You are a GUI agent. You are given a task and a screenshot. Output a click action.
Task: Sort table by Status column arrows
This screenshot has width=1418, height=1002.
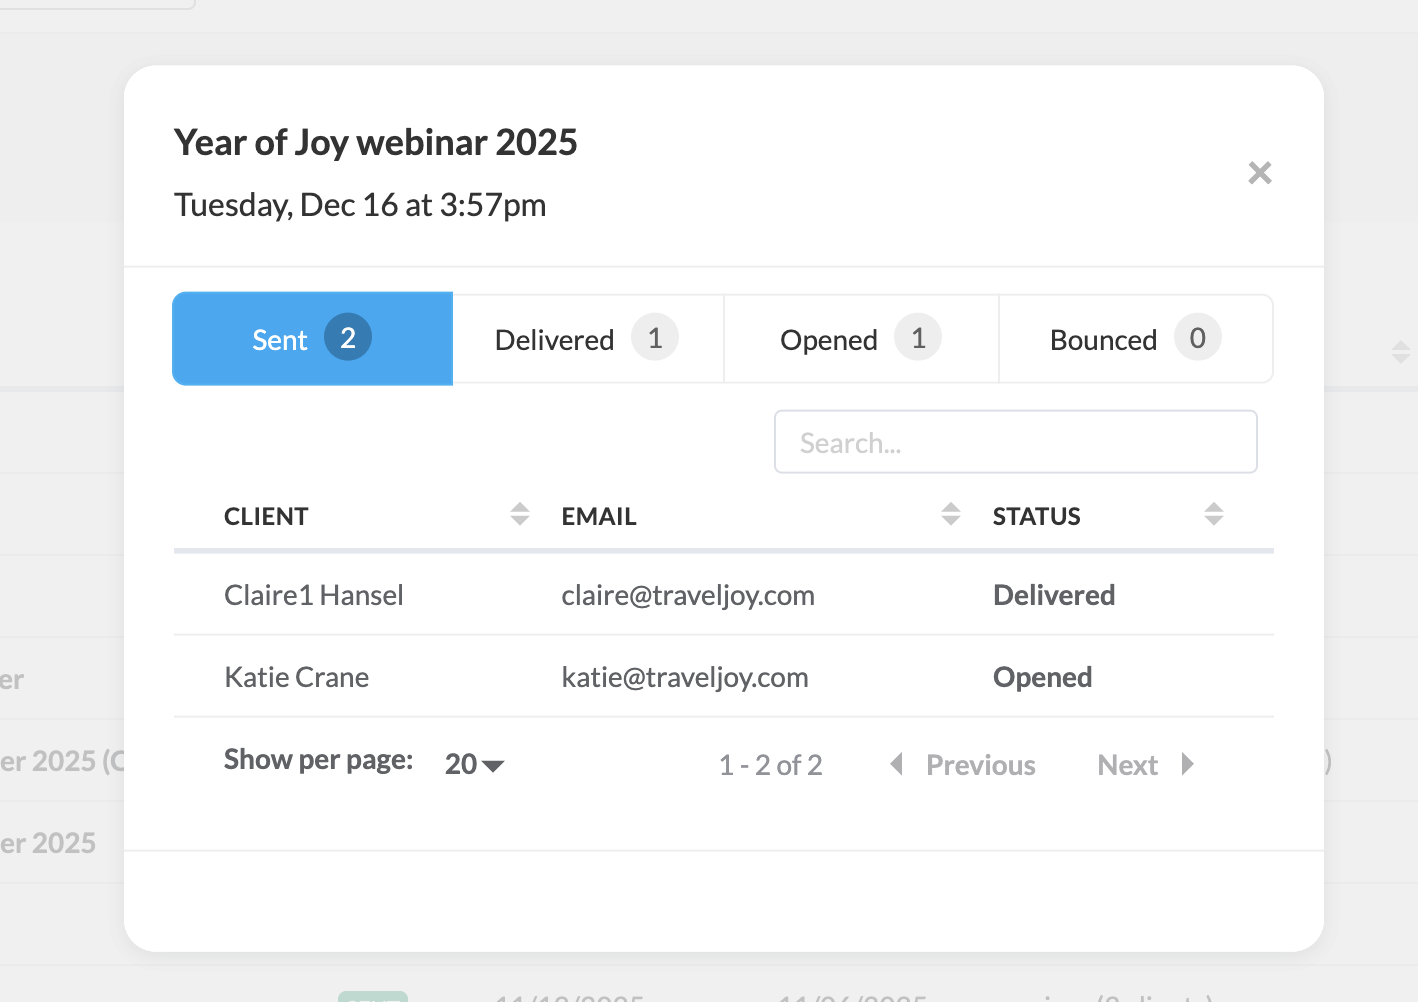1213,514
